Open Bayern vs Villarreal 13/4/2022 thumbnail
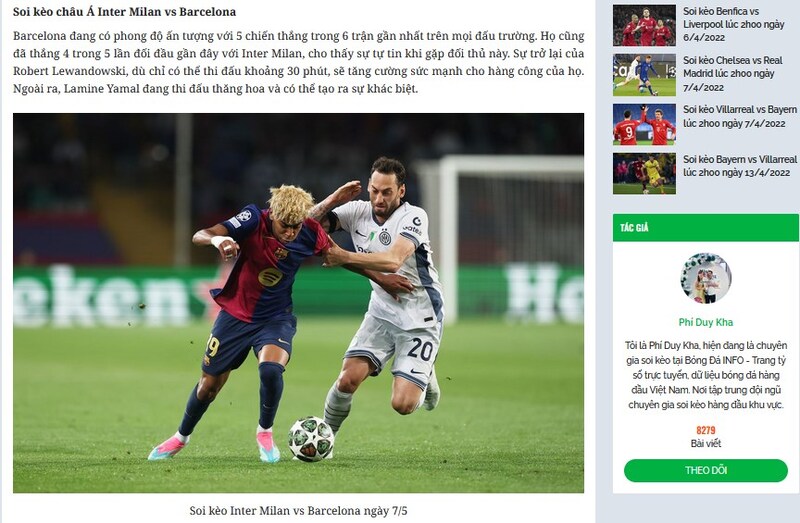Viewport: 800px width, 523px height. [644, 173]
